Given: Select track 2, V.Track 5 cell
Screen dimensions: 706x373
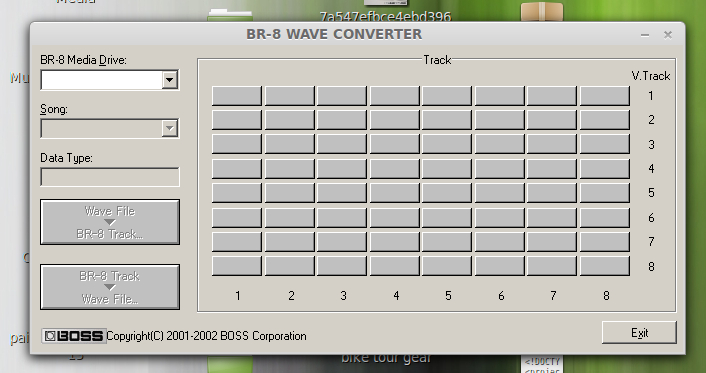Looking at the screenshot, I should click(290, 193).
